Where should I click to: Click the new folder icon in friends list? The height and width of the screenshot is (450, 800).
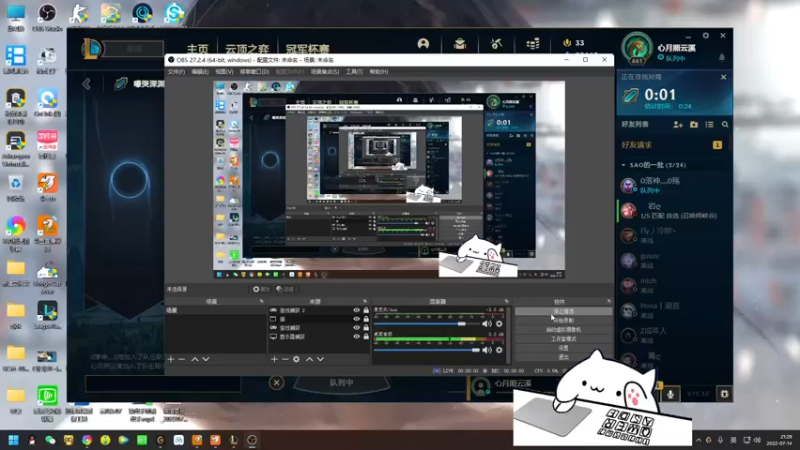[x=694, y=124]
